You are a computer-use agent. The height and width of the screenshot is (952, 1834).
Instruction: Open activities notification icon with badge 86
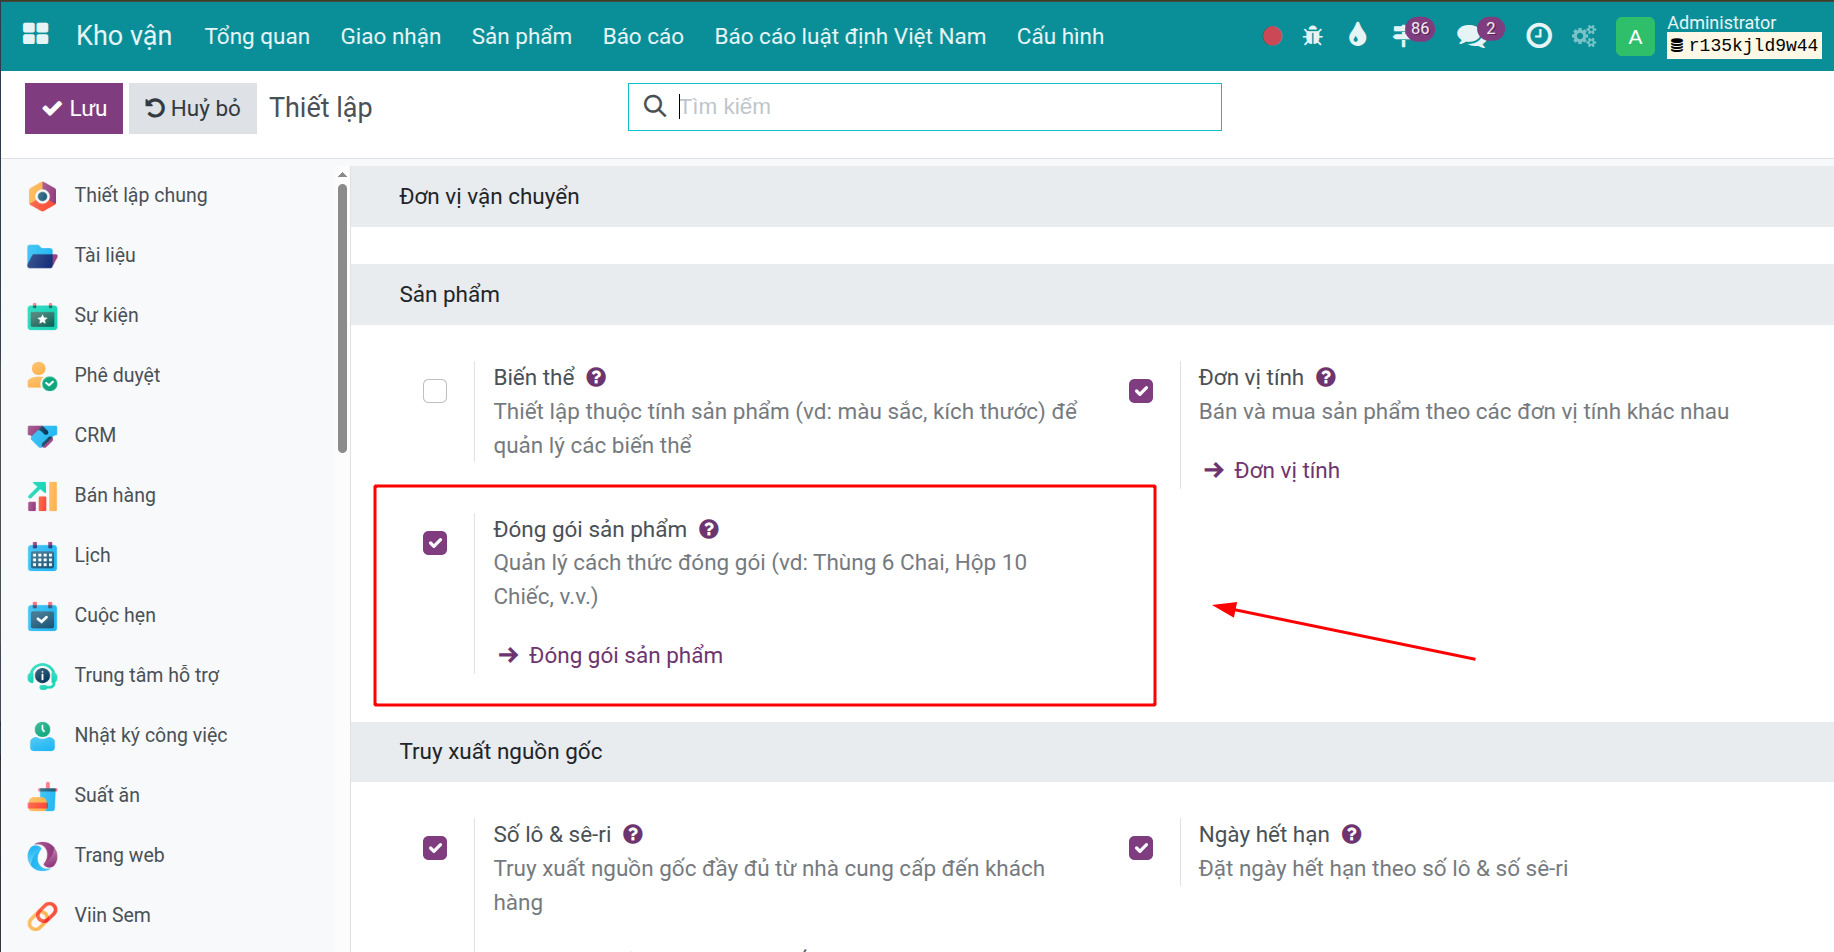point(1403,36)
